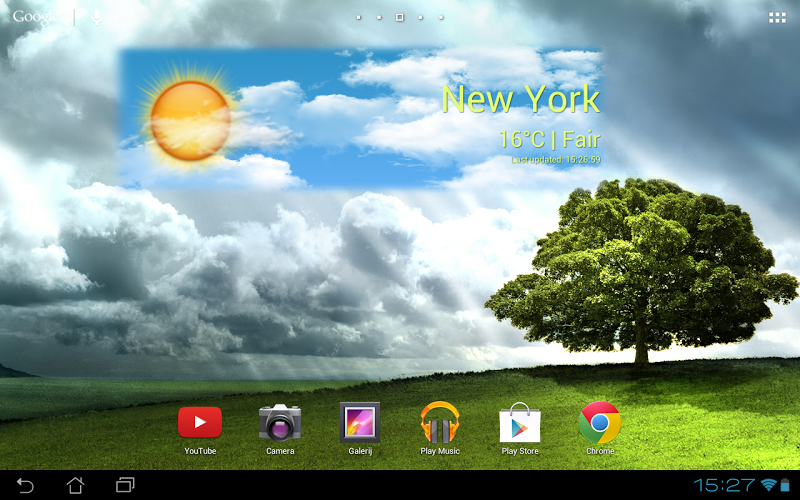Tap the sun icon in weather widget
800x500 pixels.
[190, 120]
